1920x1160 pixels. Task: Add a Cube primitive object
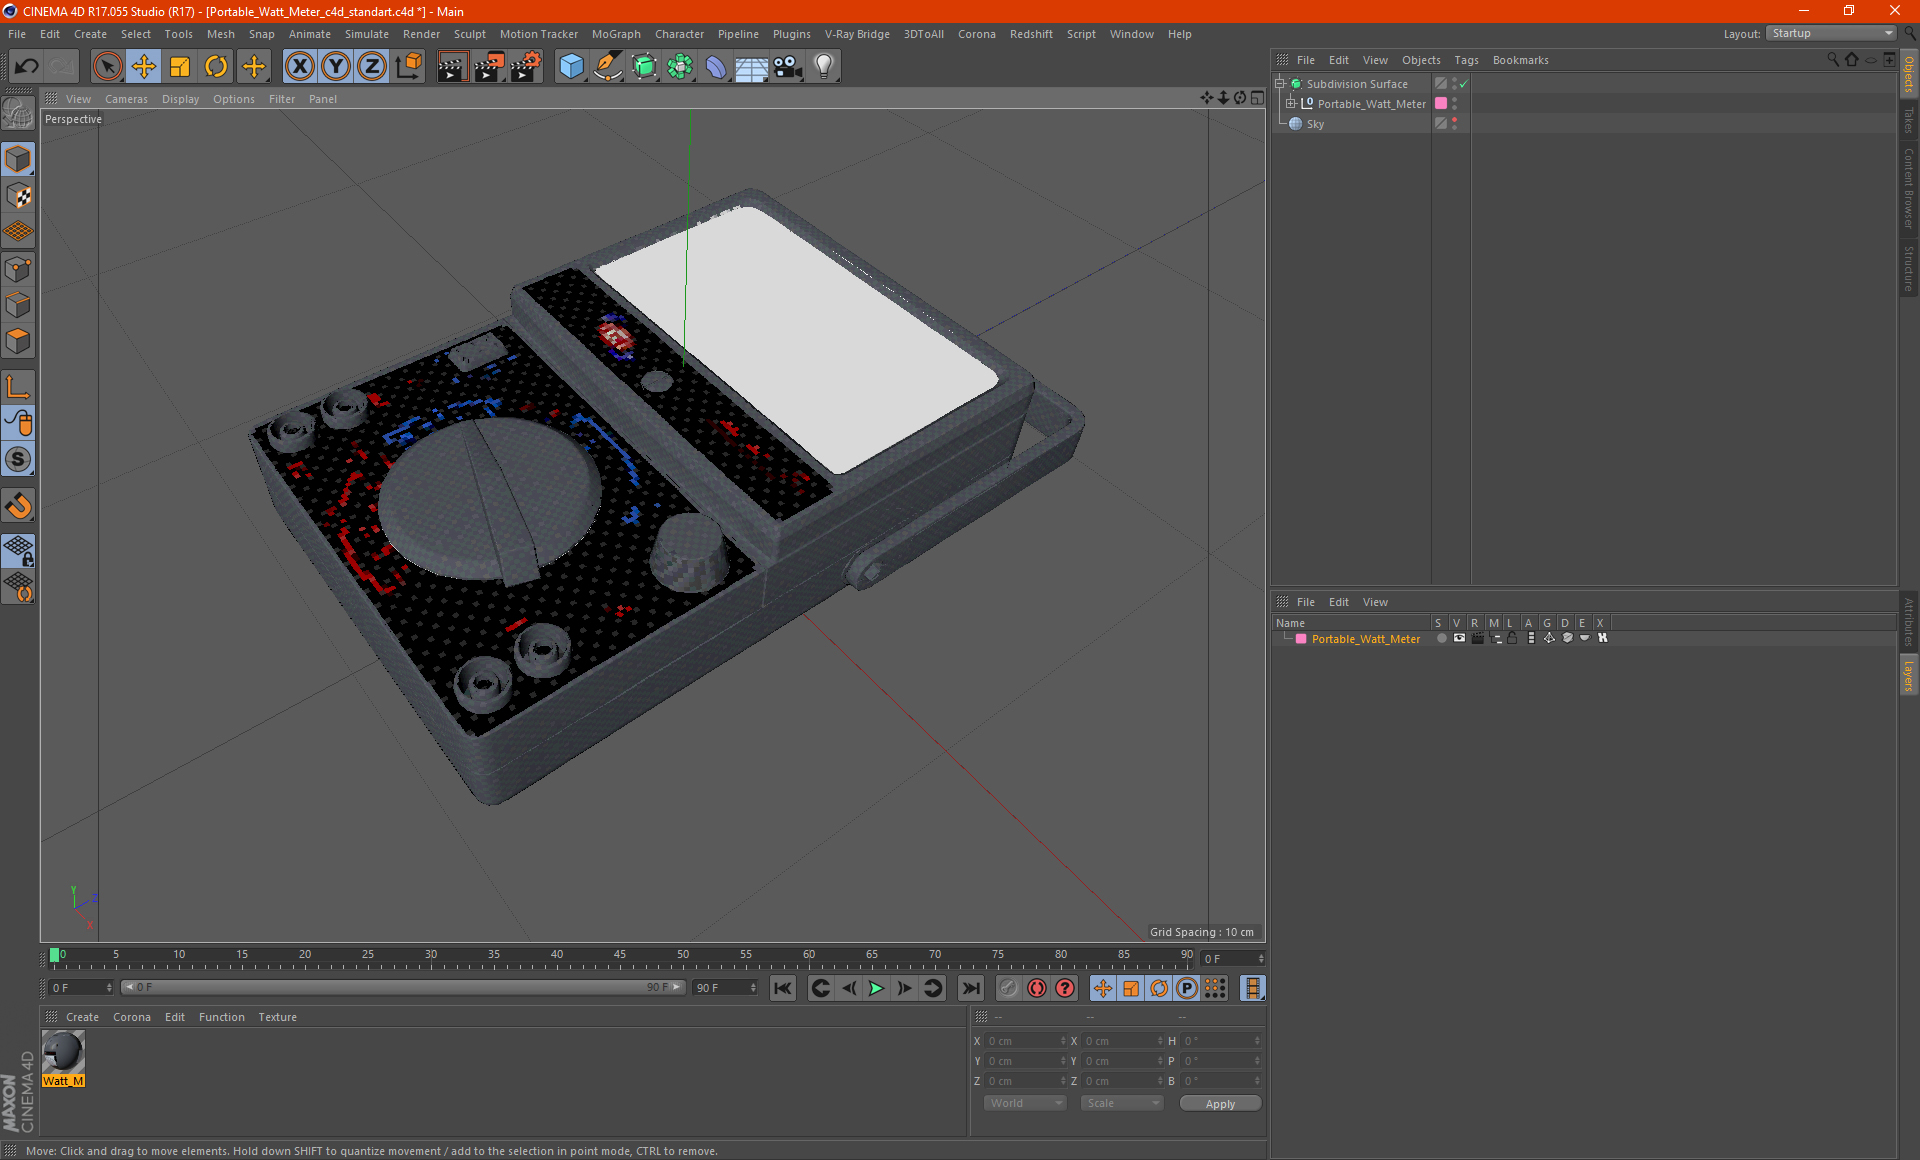(571, 67)
